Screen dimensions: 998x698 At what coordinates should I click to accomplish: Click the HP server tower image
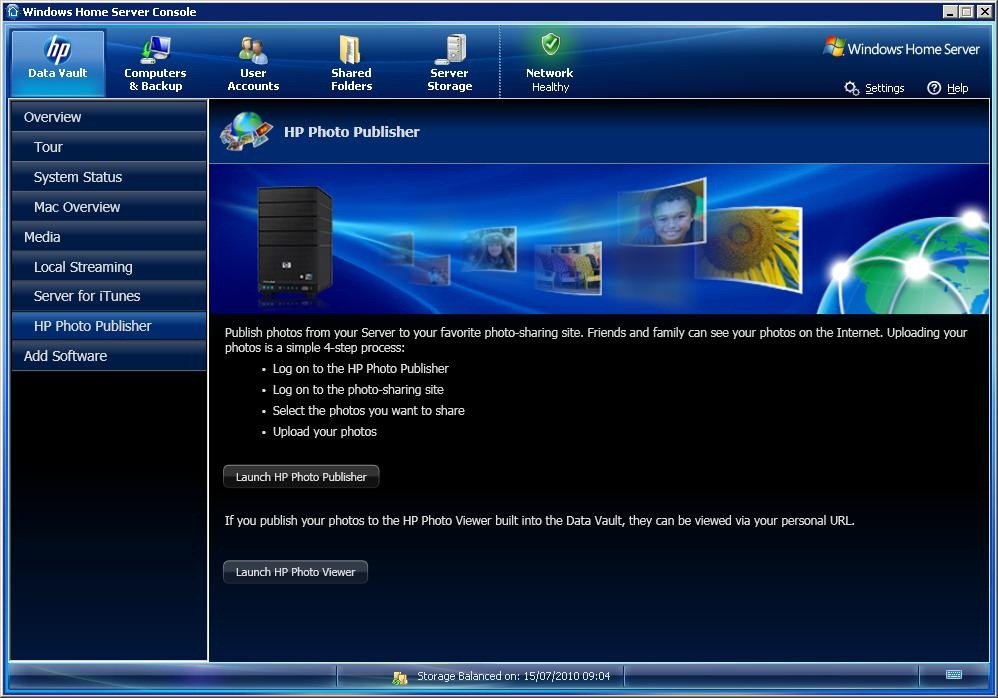pyautogui.click(x=294, y=242)
